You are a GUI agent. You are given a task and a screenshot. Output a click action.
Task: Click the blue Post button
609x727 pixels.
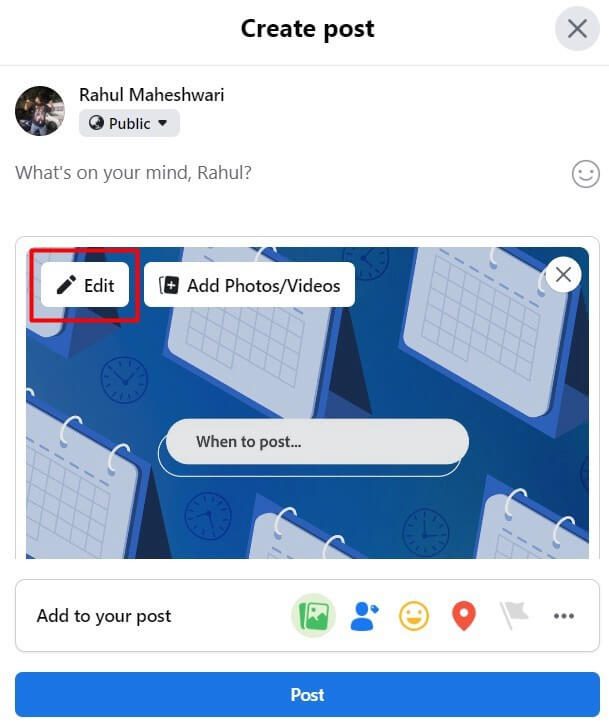tap(307, 694)
